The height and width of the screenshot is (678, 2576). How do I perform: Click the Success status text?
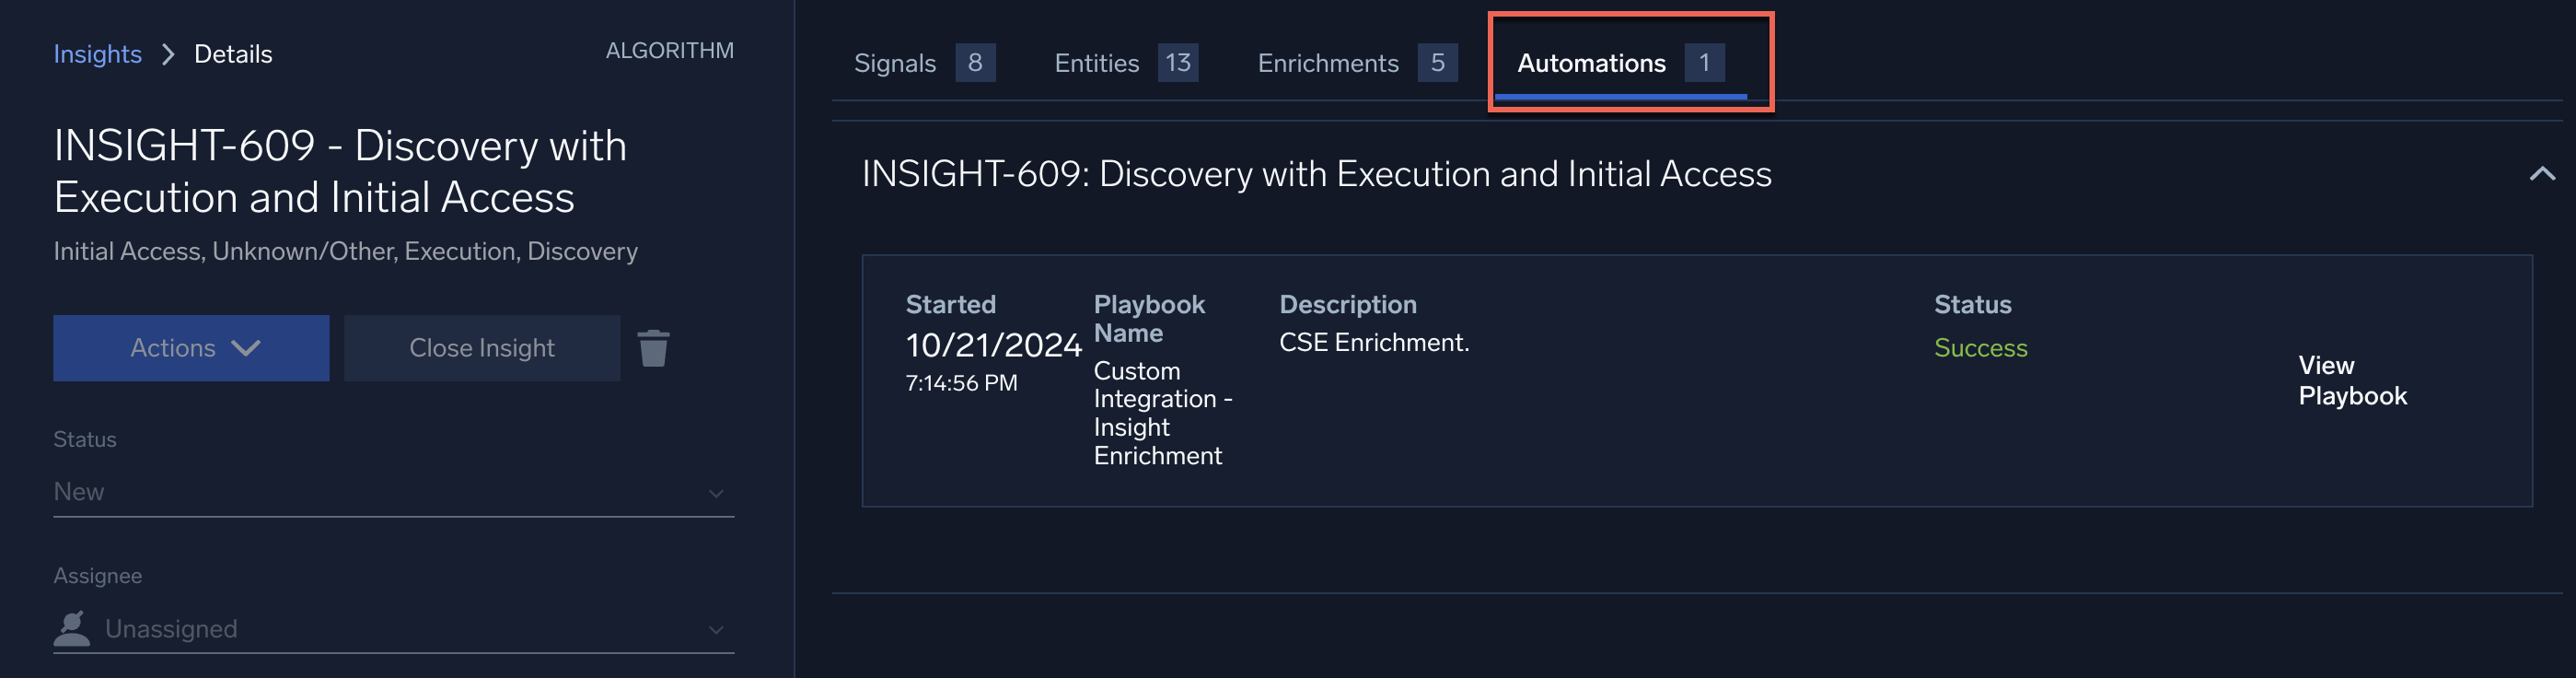click(x=1979, y=348)
